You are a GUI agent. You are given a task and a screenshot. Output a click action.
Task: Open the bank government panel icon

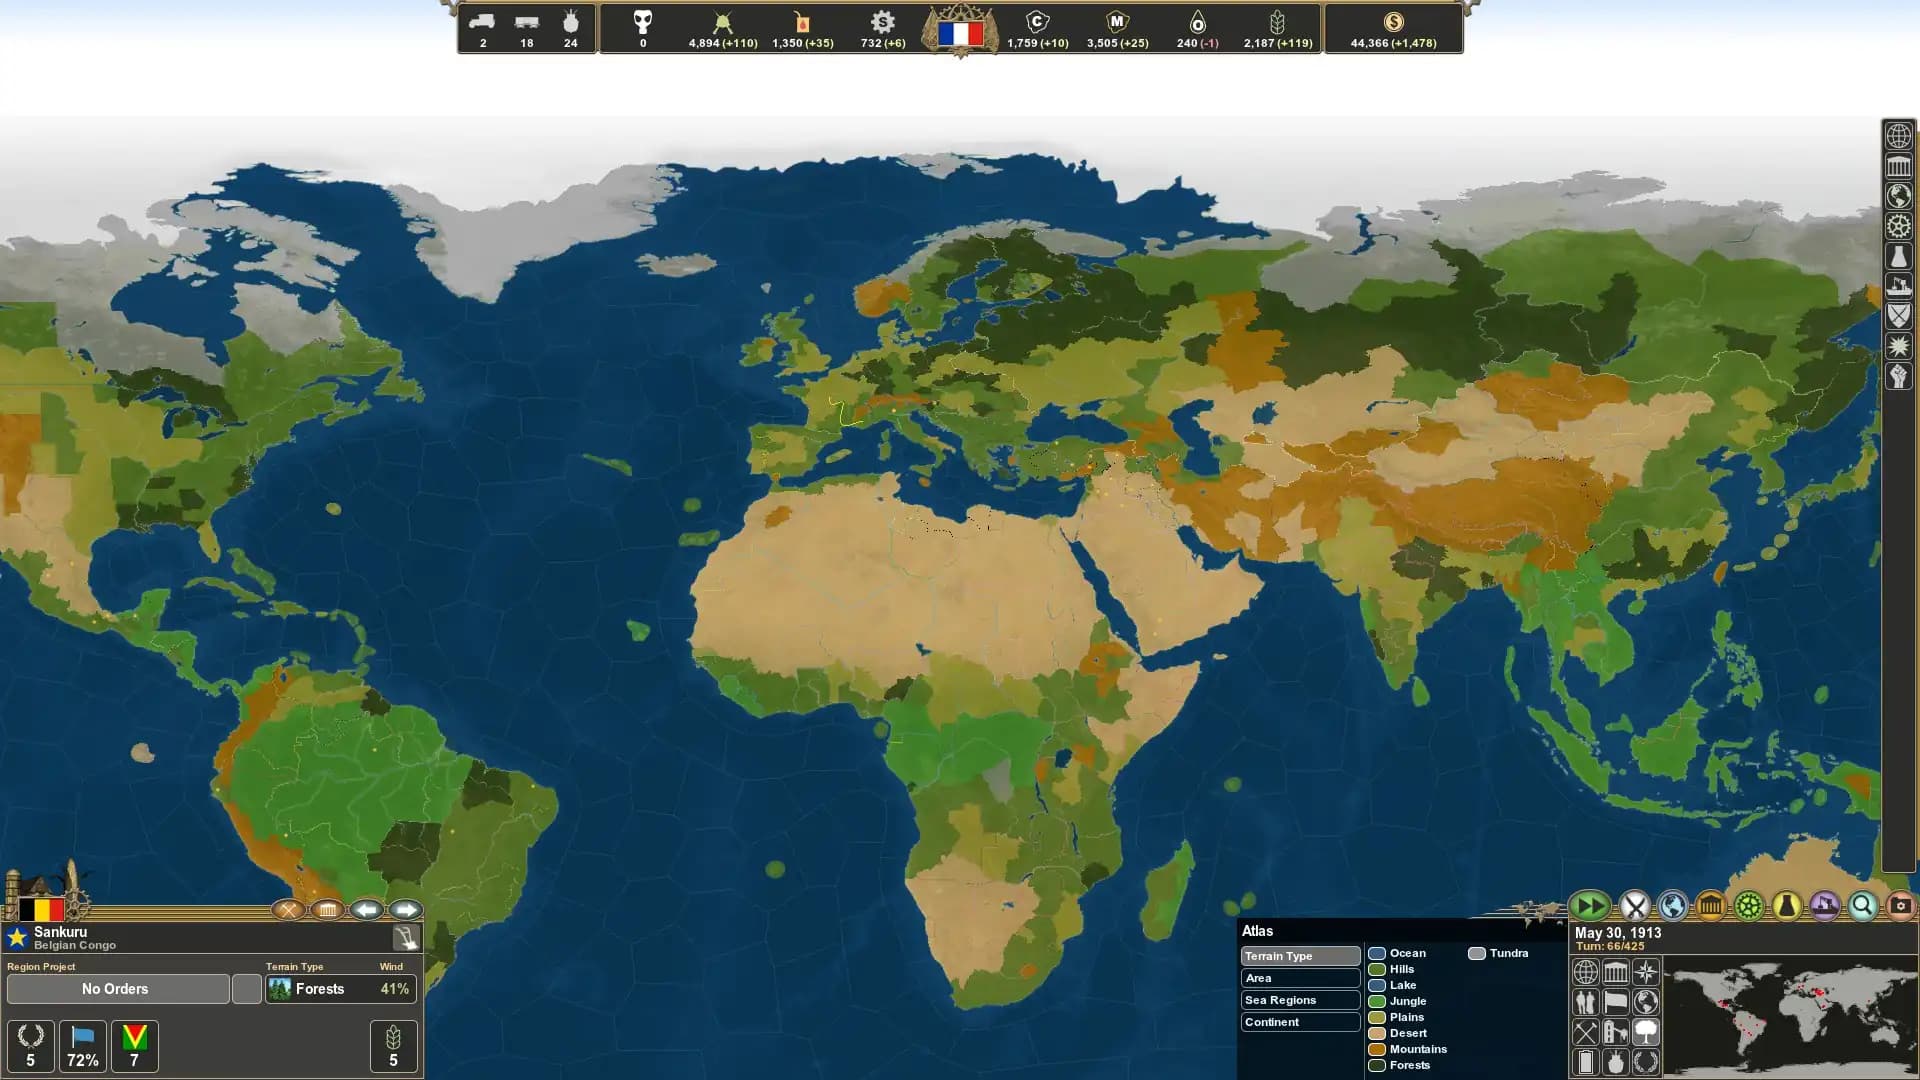pyautogui.click(x=1710, y=906)
